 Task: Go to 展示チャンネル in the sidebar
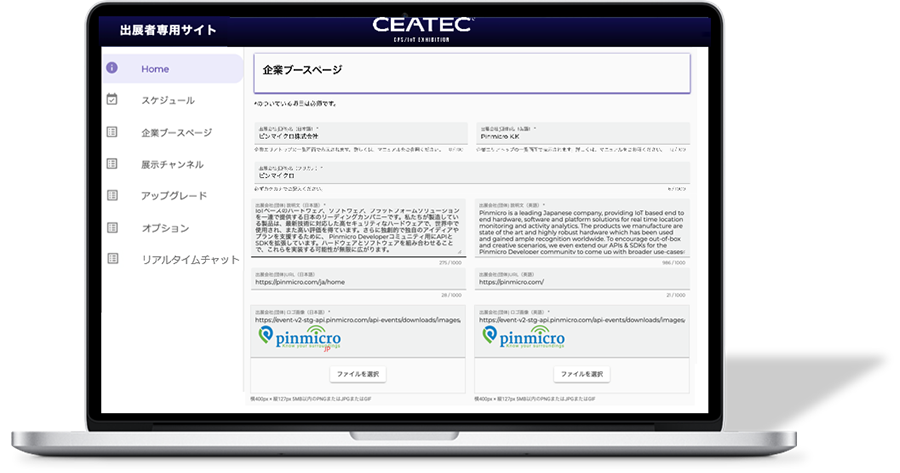[x=172, y=165]
